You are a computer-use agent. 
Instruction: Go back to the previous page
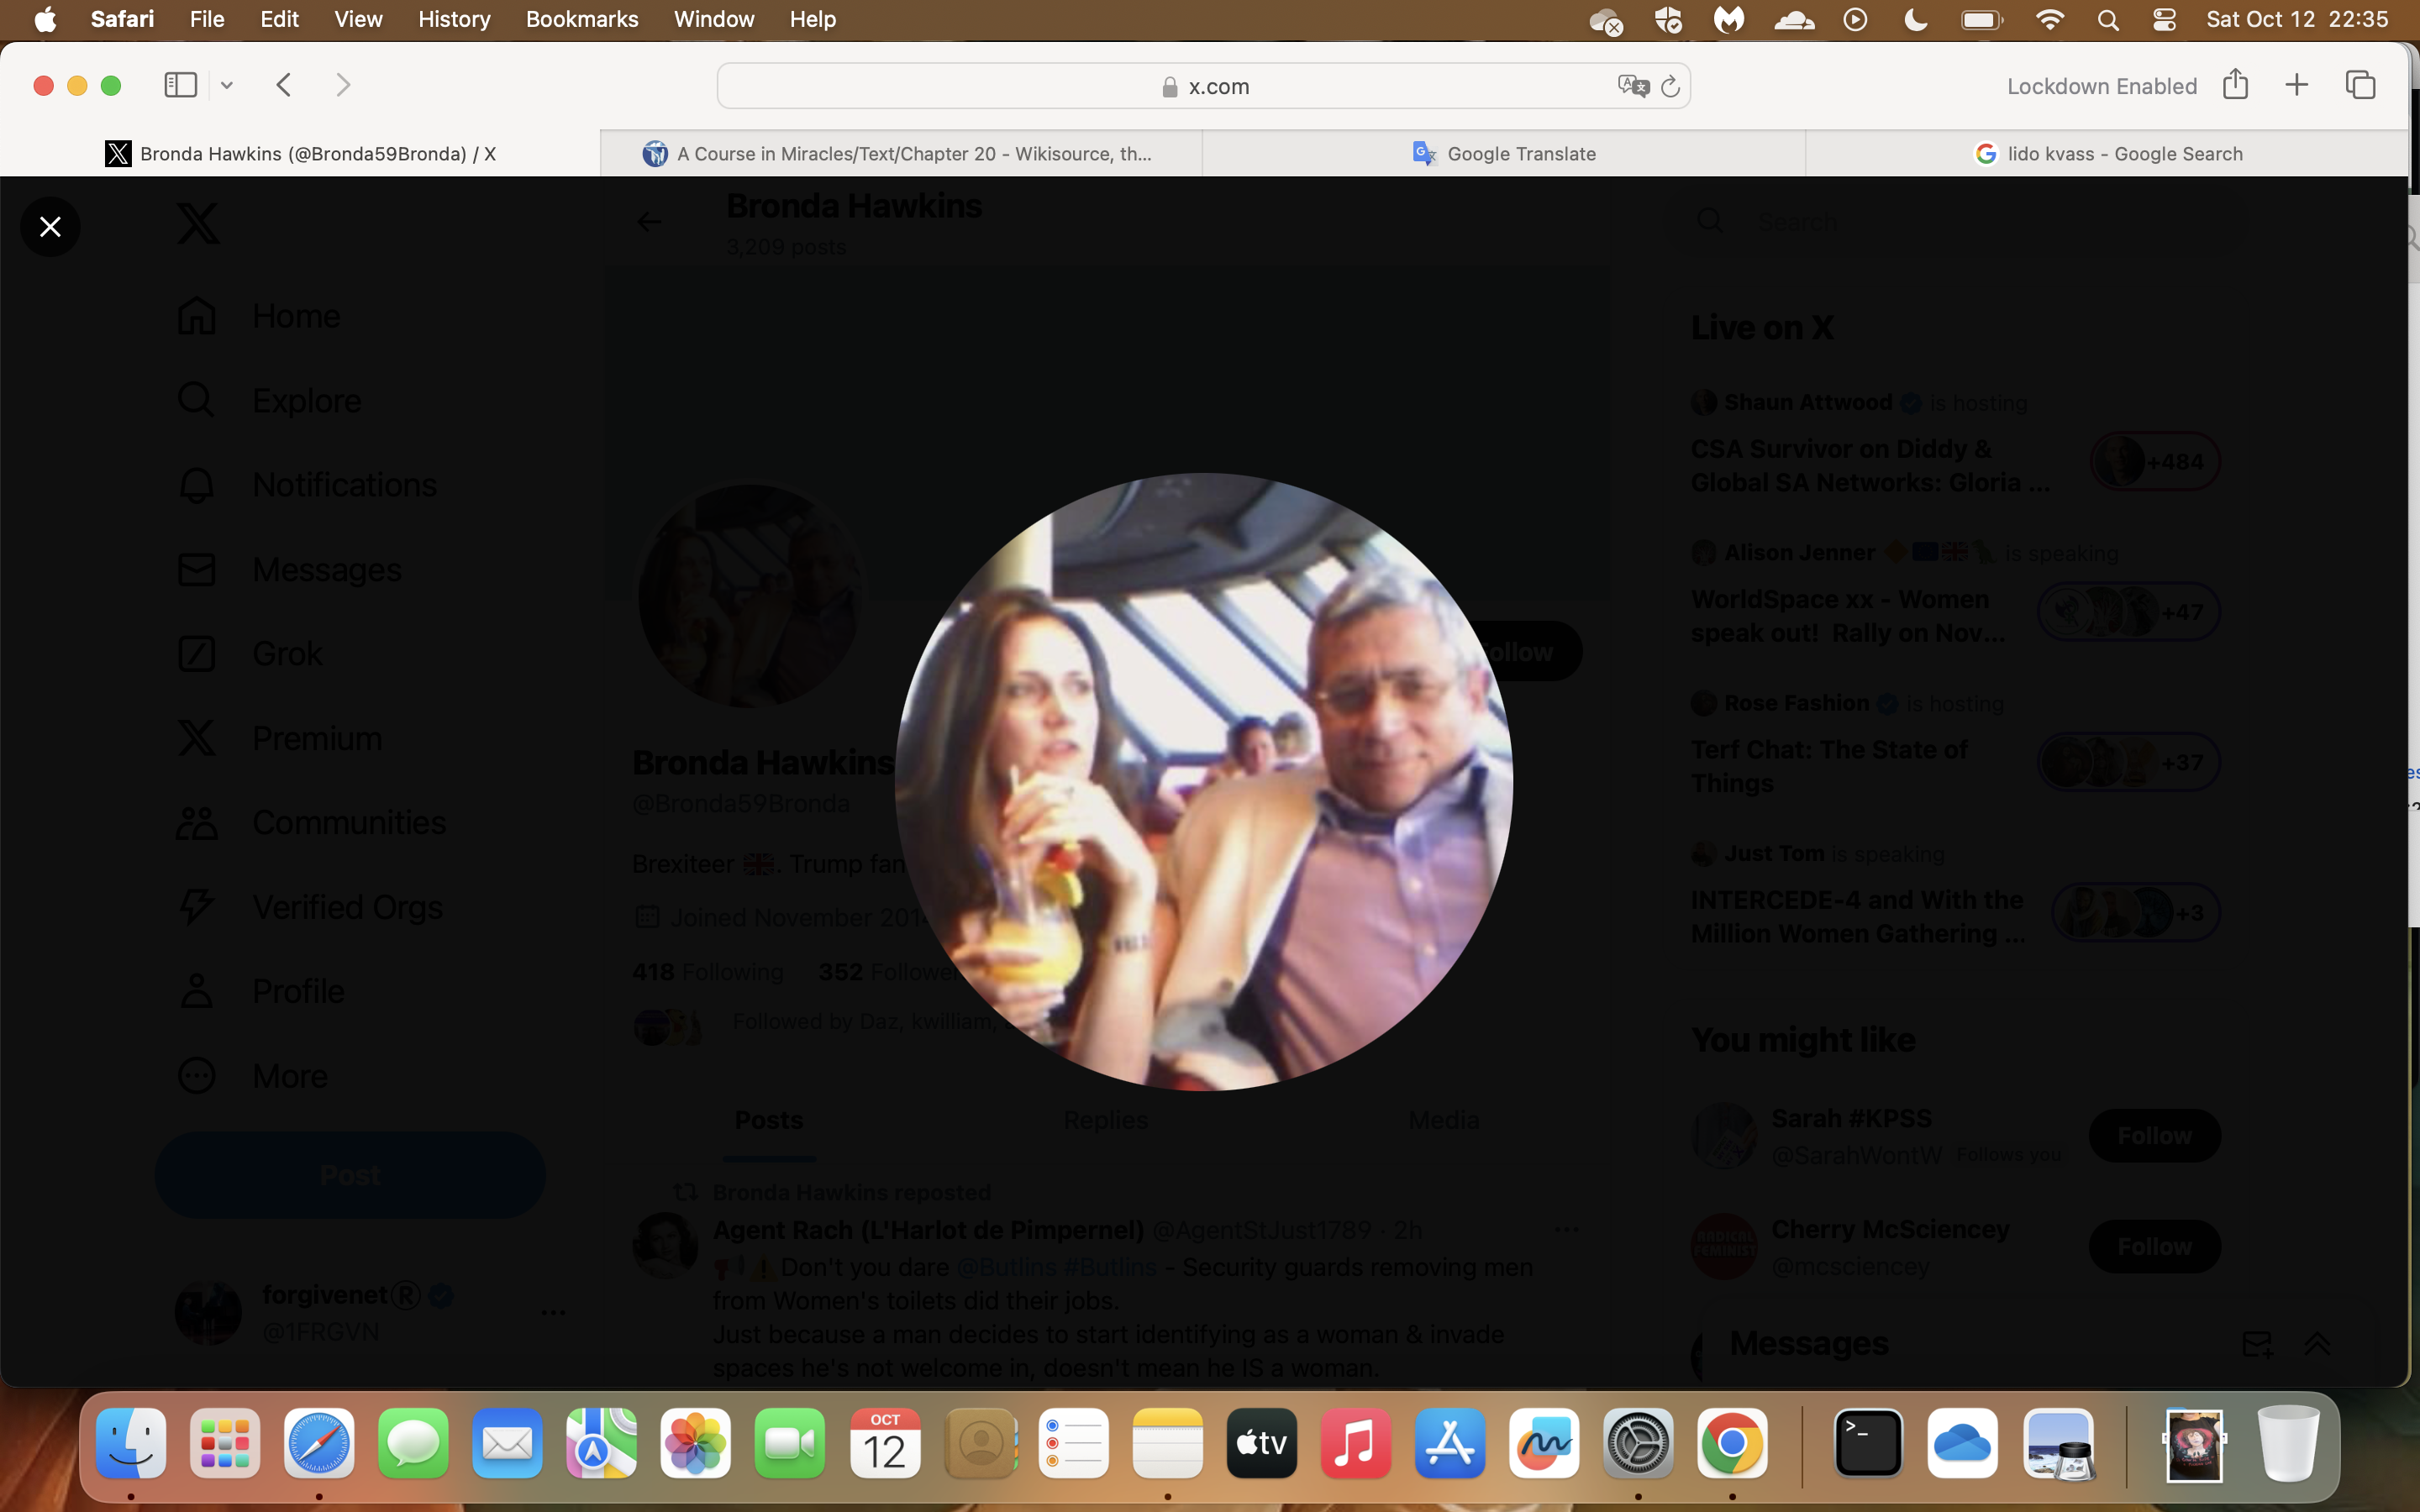click(x=284, y=85)
